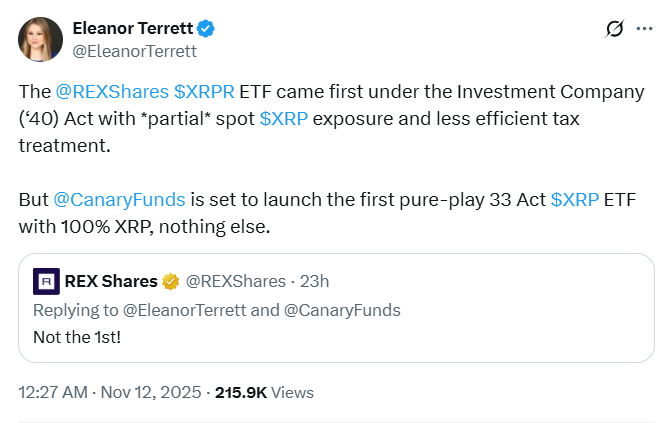Open the three-dot More options menu
The width and height of the screenshot is (670, 423).
tap(645, 30)
